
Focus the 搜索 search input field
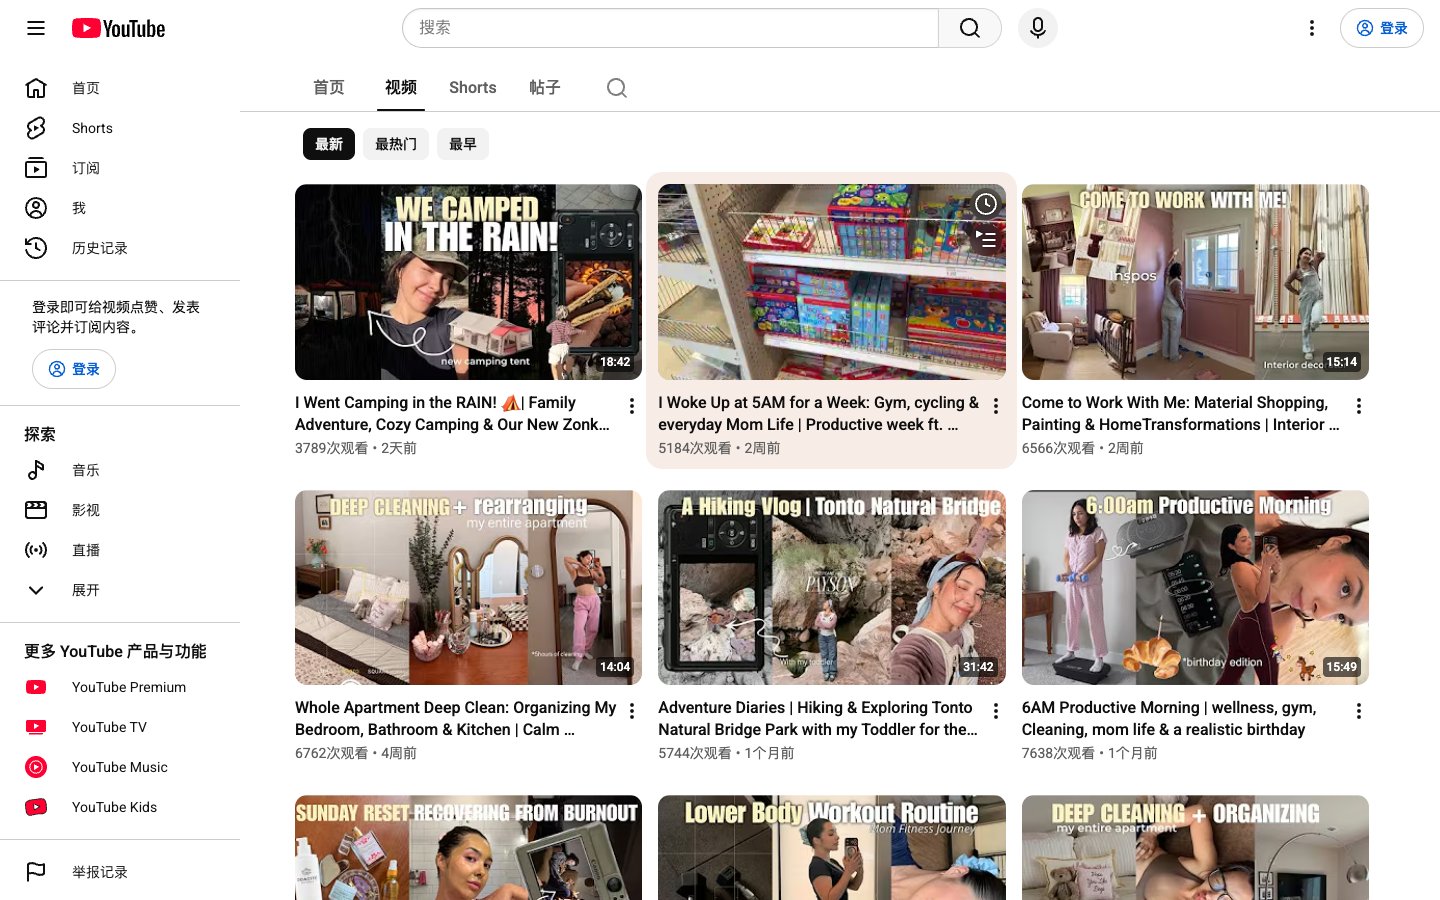point(670,28)
